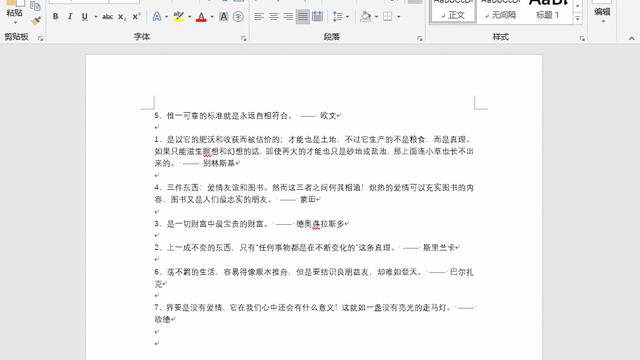This screenshot has width=640, height=360.
Task: Click the line ending with 德奥弗拉斯多
Action: tap(251, 224)
